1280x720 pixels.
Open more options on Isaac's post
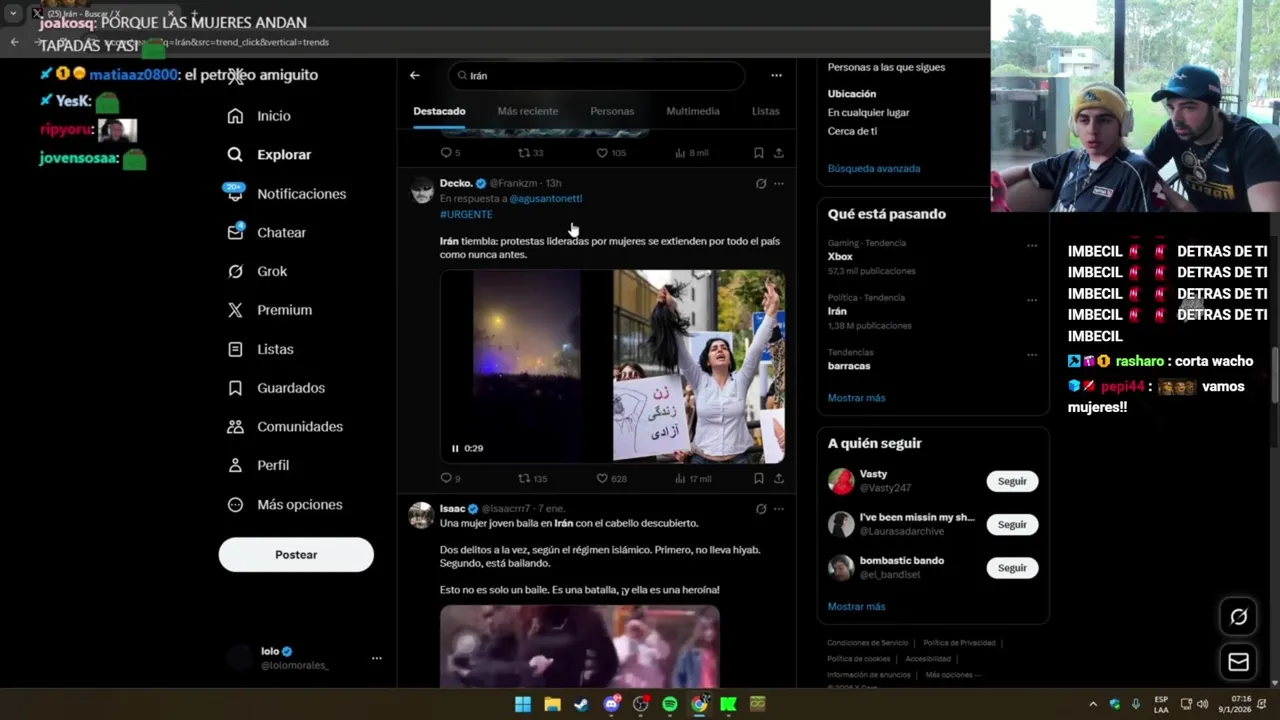[x=779, y=509]
